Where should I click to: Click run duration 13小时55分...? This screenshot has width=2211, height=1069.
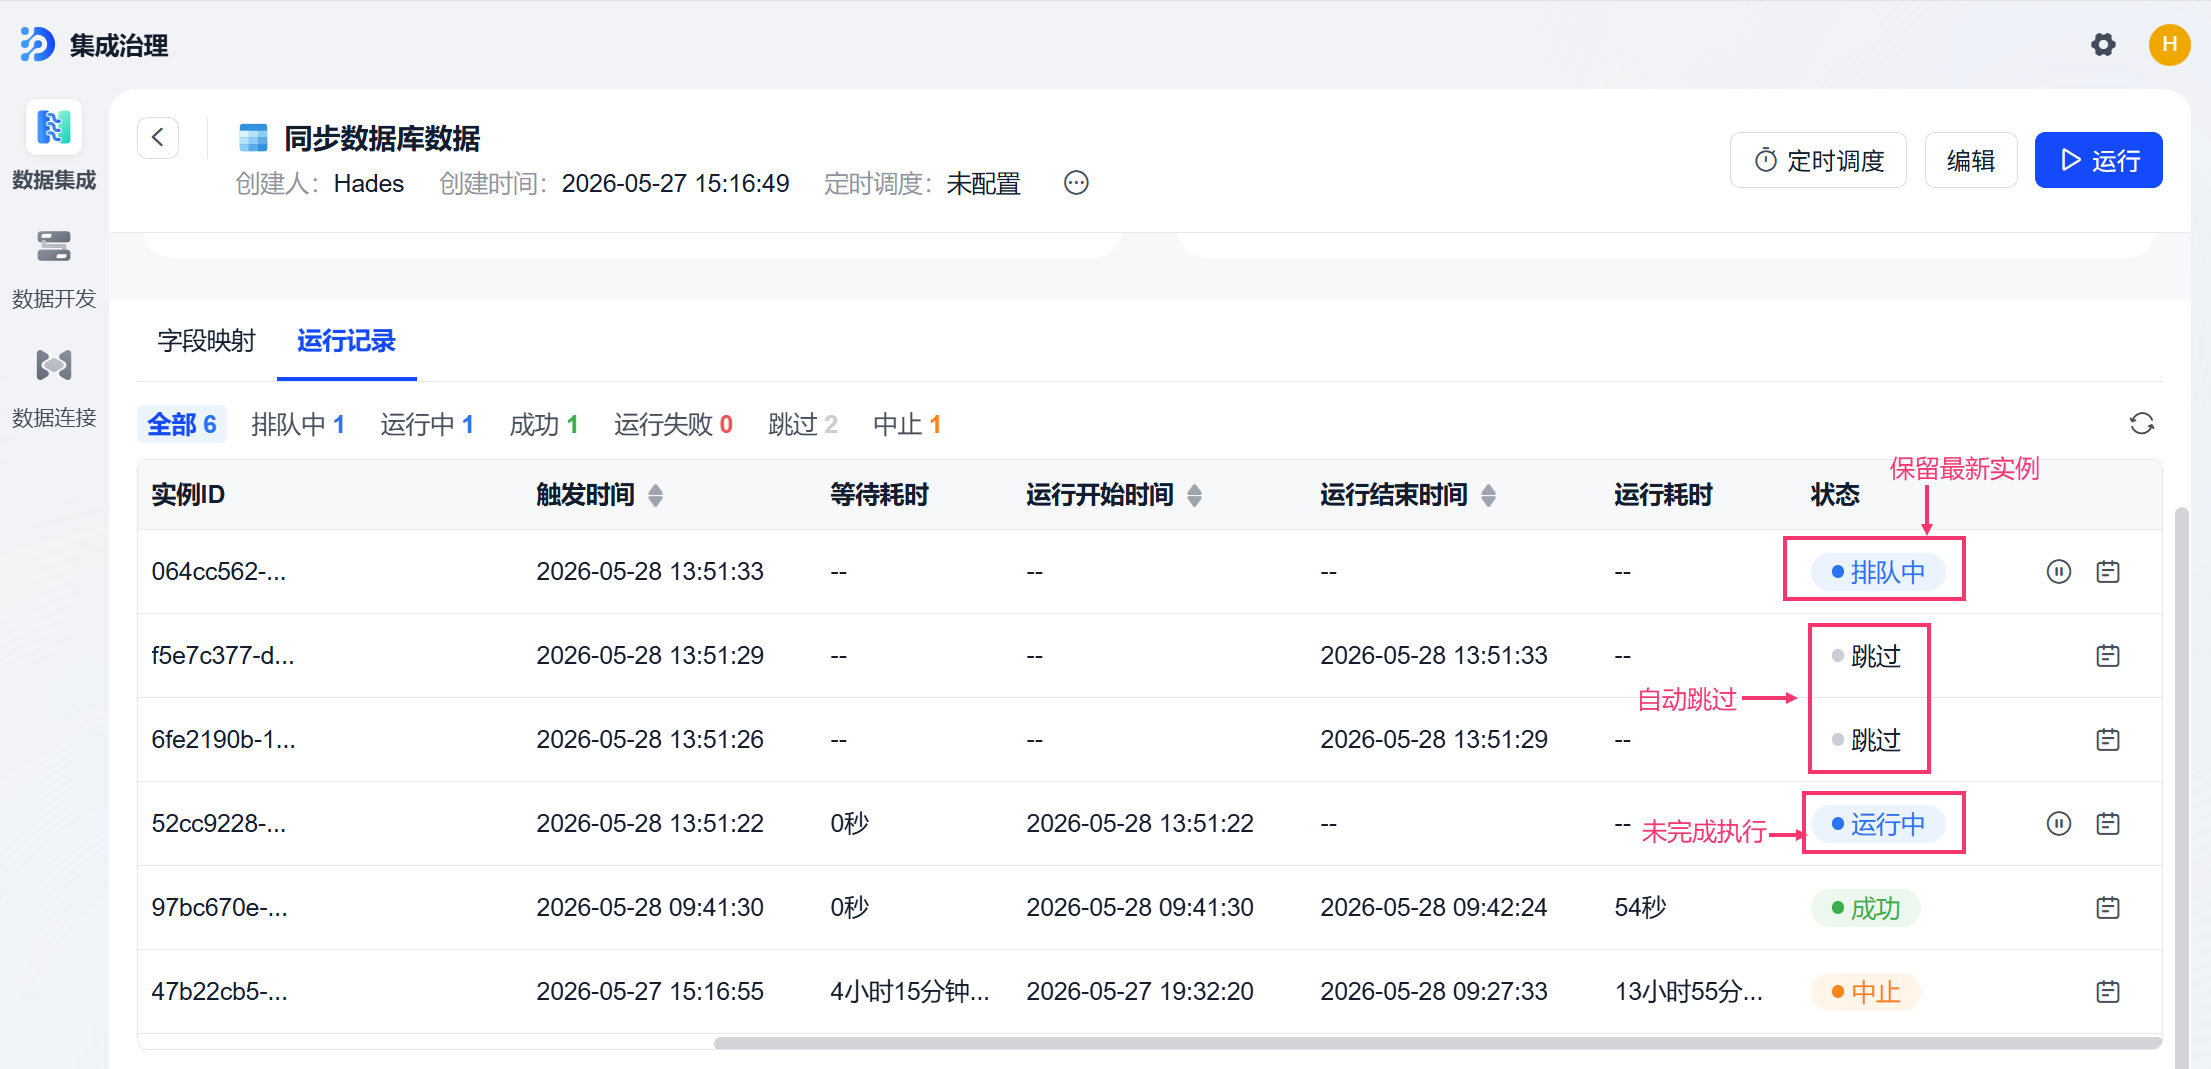1689,992
